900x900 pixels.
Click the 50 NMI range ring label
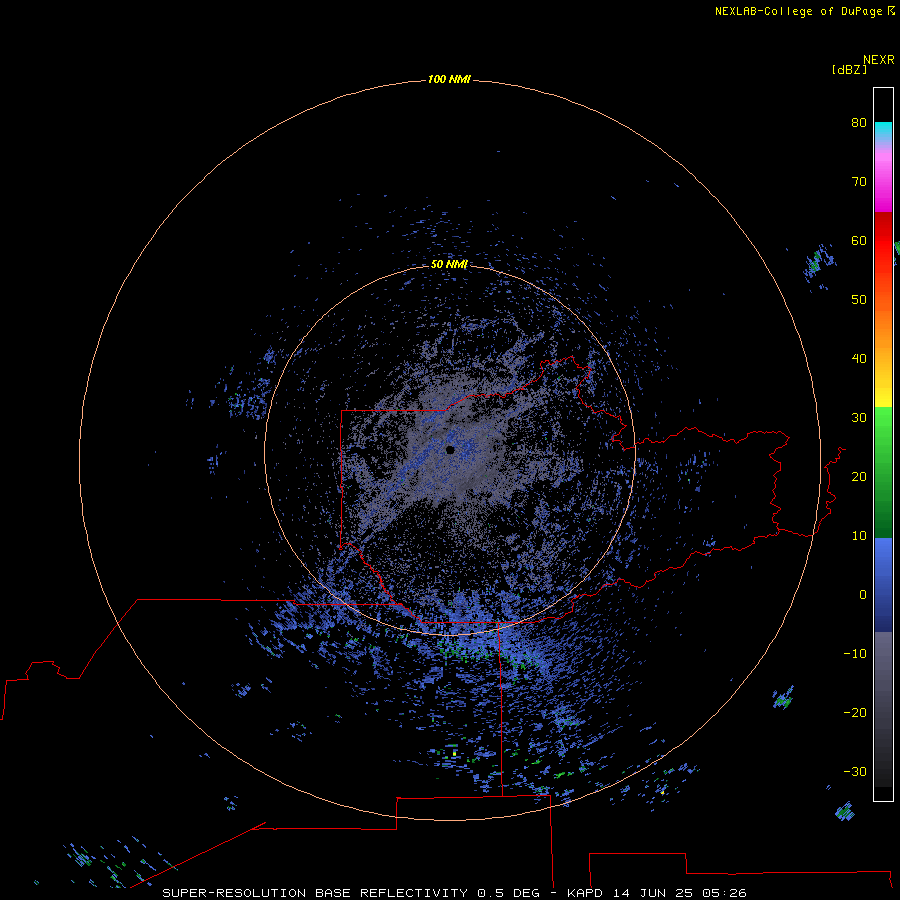click(x=449, y=264)
